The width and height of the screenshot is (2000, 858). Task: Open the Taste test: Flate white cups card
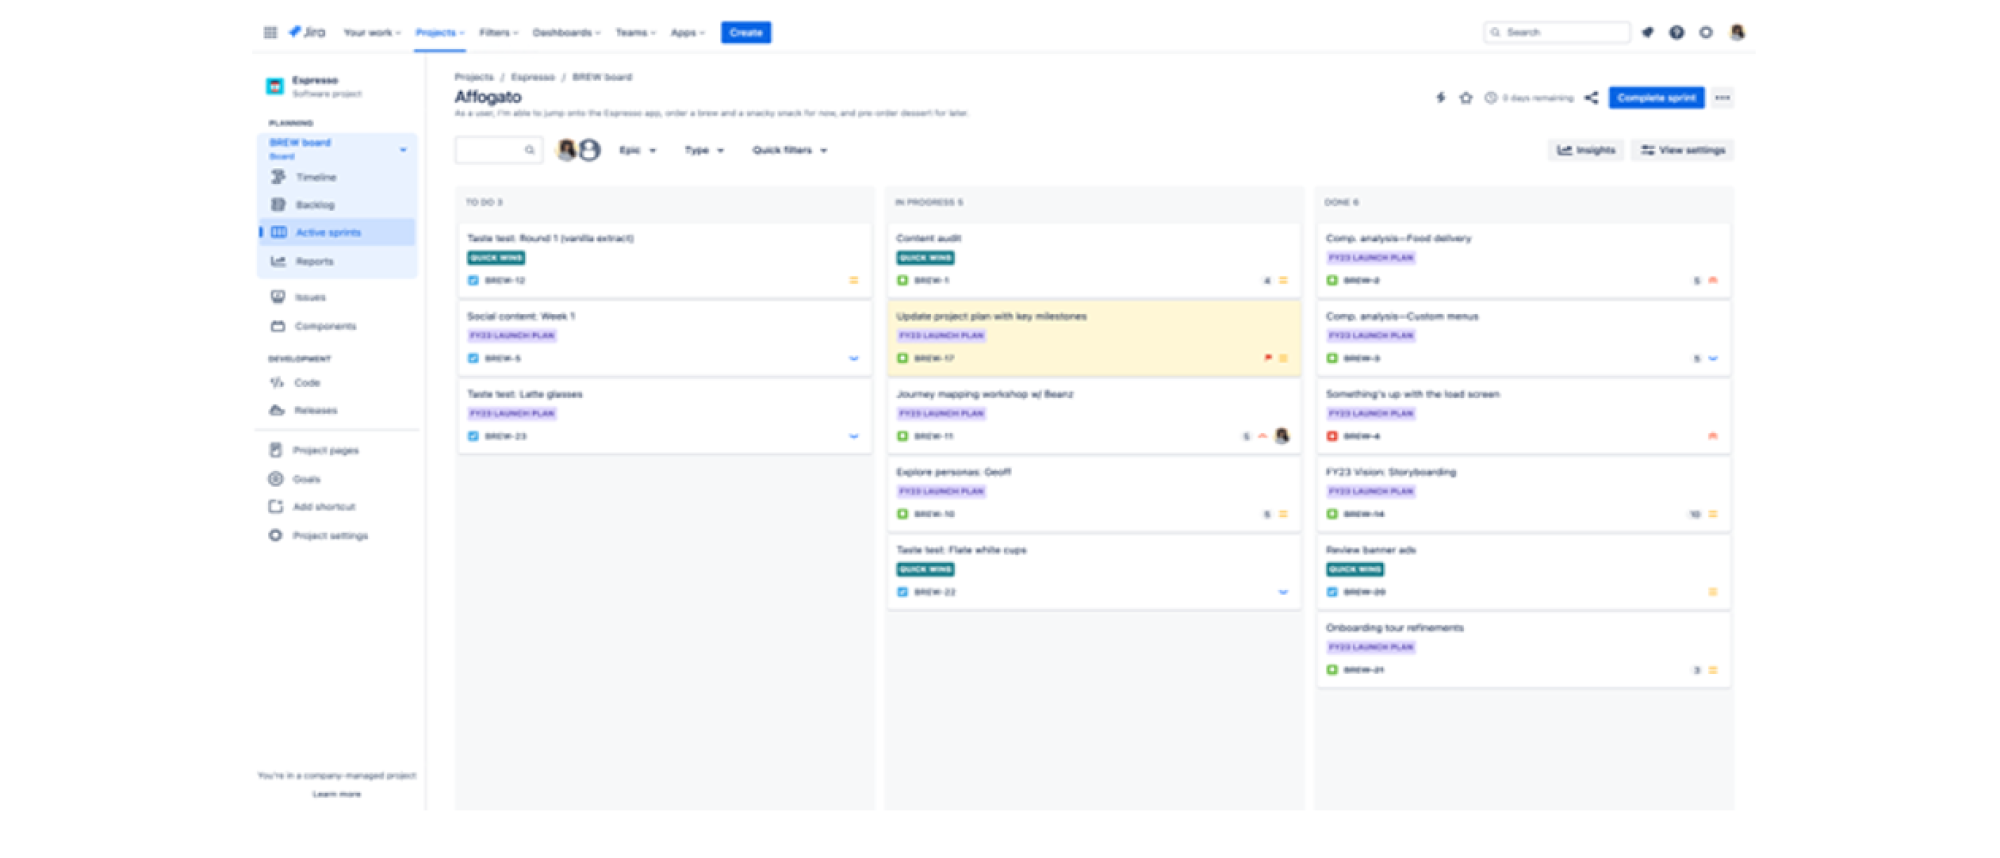pyautogui.click(x=1094, y=571)
